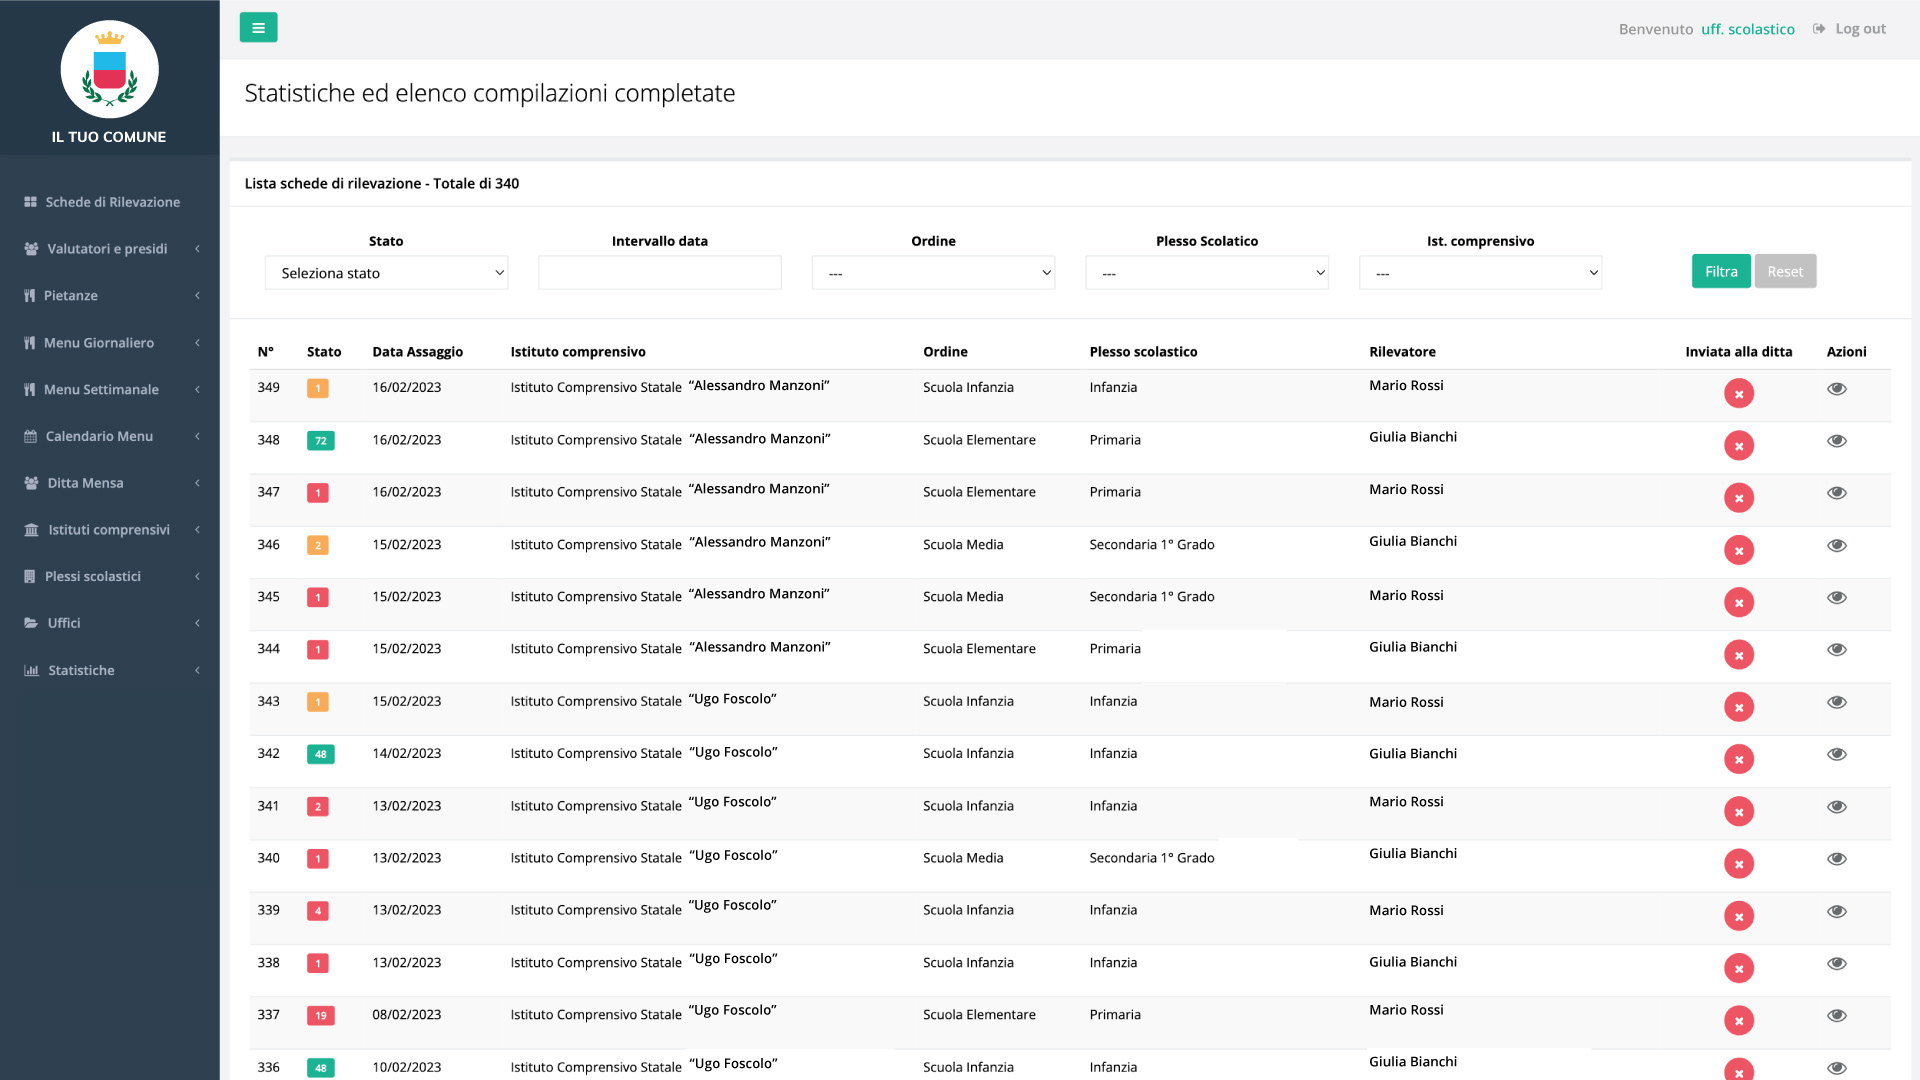The image size is (1920, 1080).
Task: Click the red 'not sent' icon for row 349
Action: pos(1739,393)
